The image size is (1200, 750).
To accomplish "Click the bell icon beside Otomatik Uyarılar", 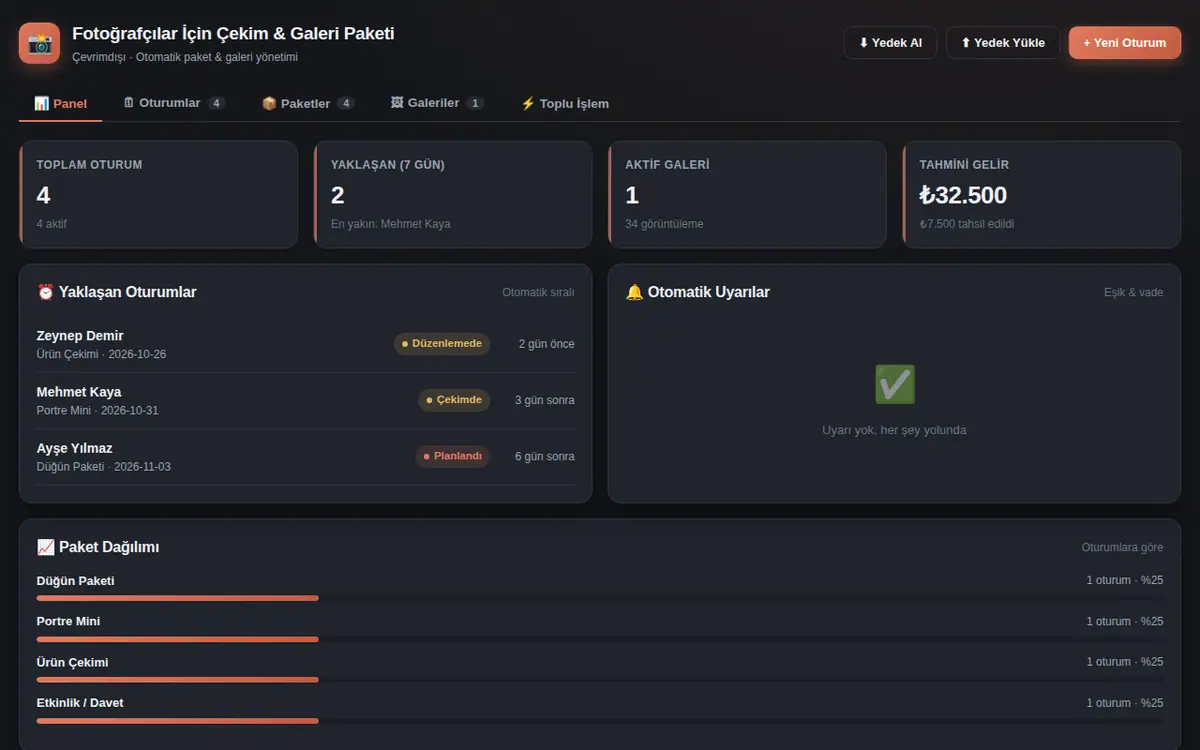I will 634,292.
